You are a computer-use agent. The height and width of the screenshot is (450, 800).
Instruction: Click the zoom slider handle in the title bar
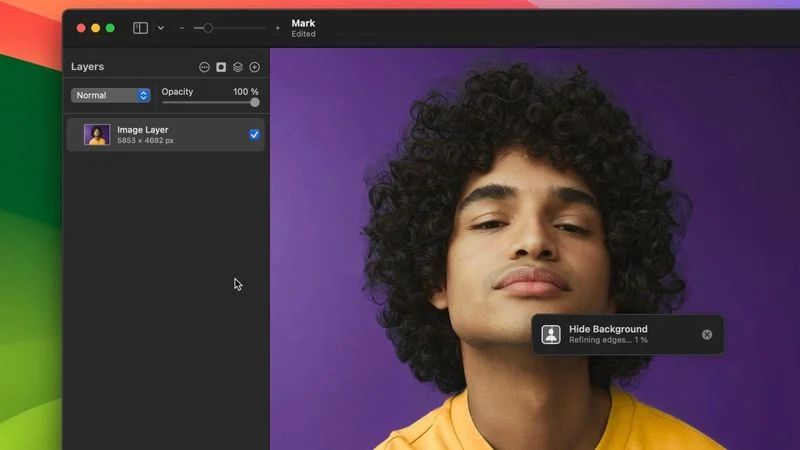coord(208,28)
